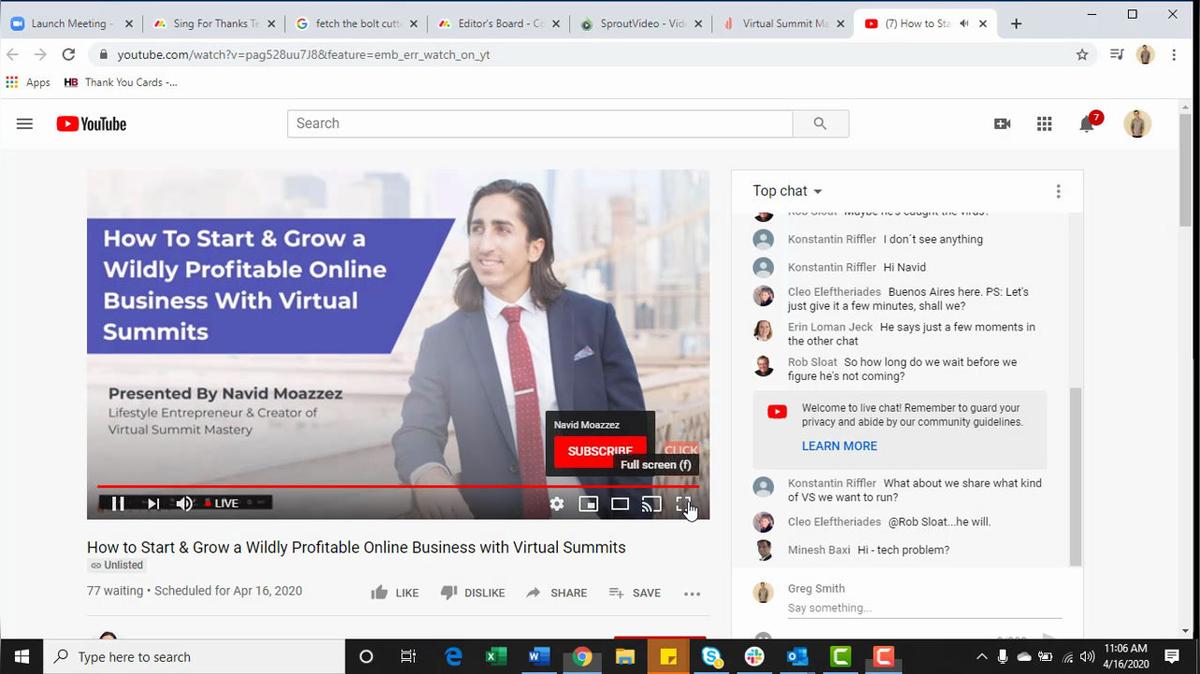
Task: Click the video progress bar
Action: (x=398, y=487)
